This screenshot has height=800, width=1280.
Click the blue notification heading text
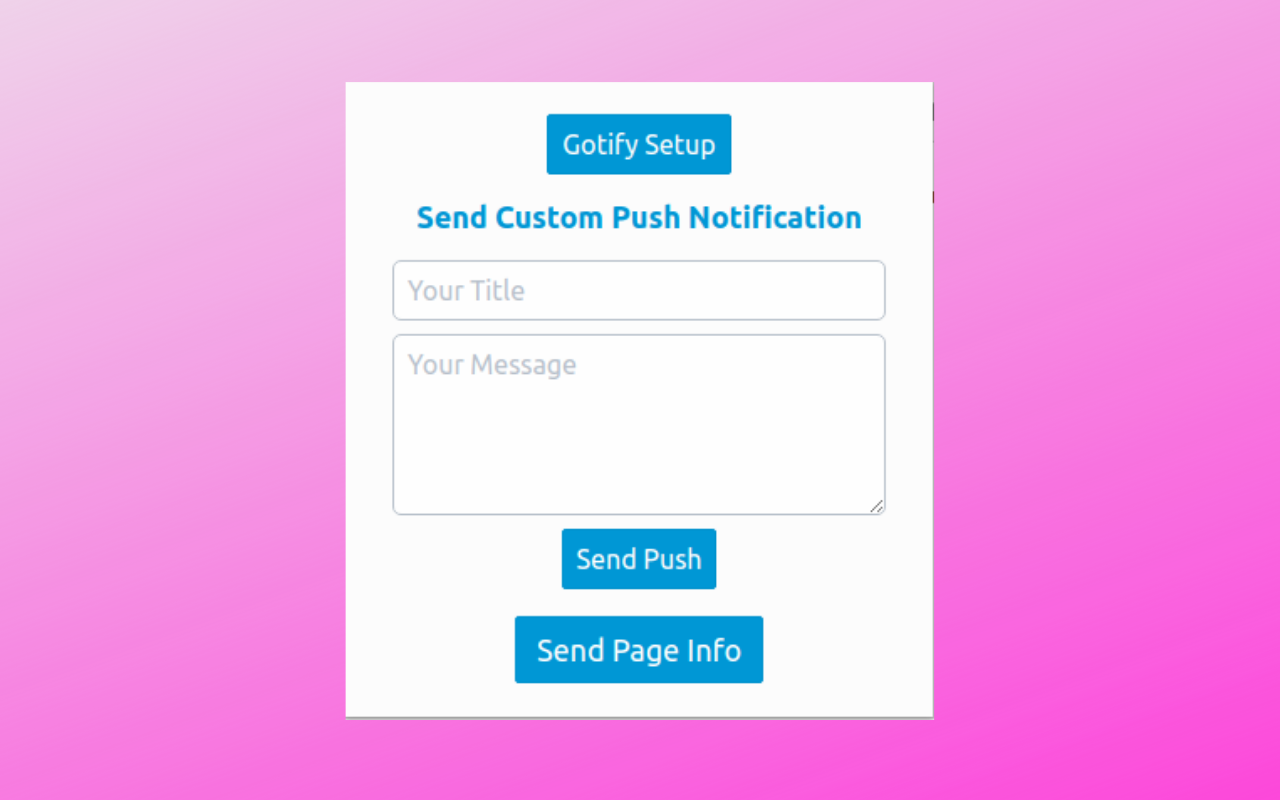(x=638, y=218)
